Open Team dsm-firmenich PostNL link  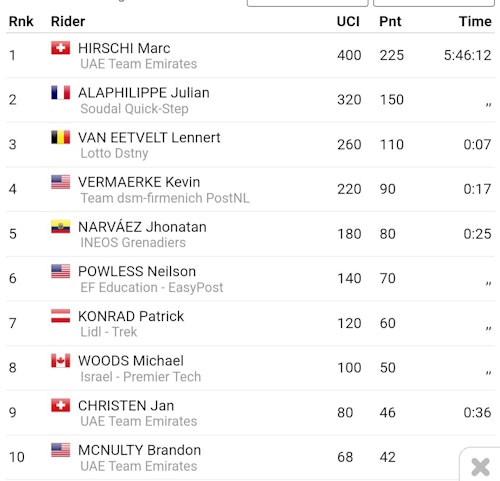(x=165, y=198)
